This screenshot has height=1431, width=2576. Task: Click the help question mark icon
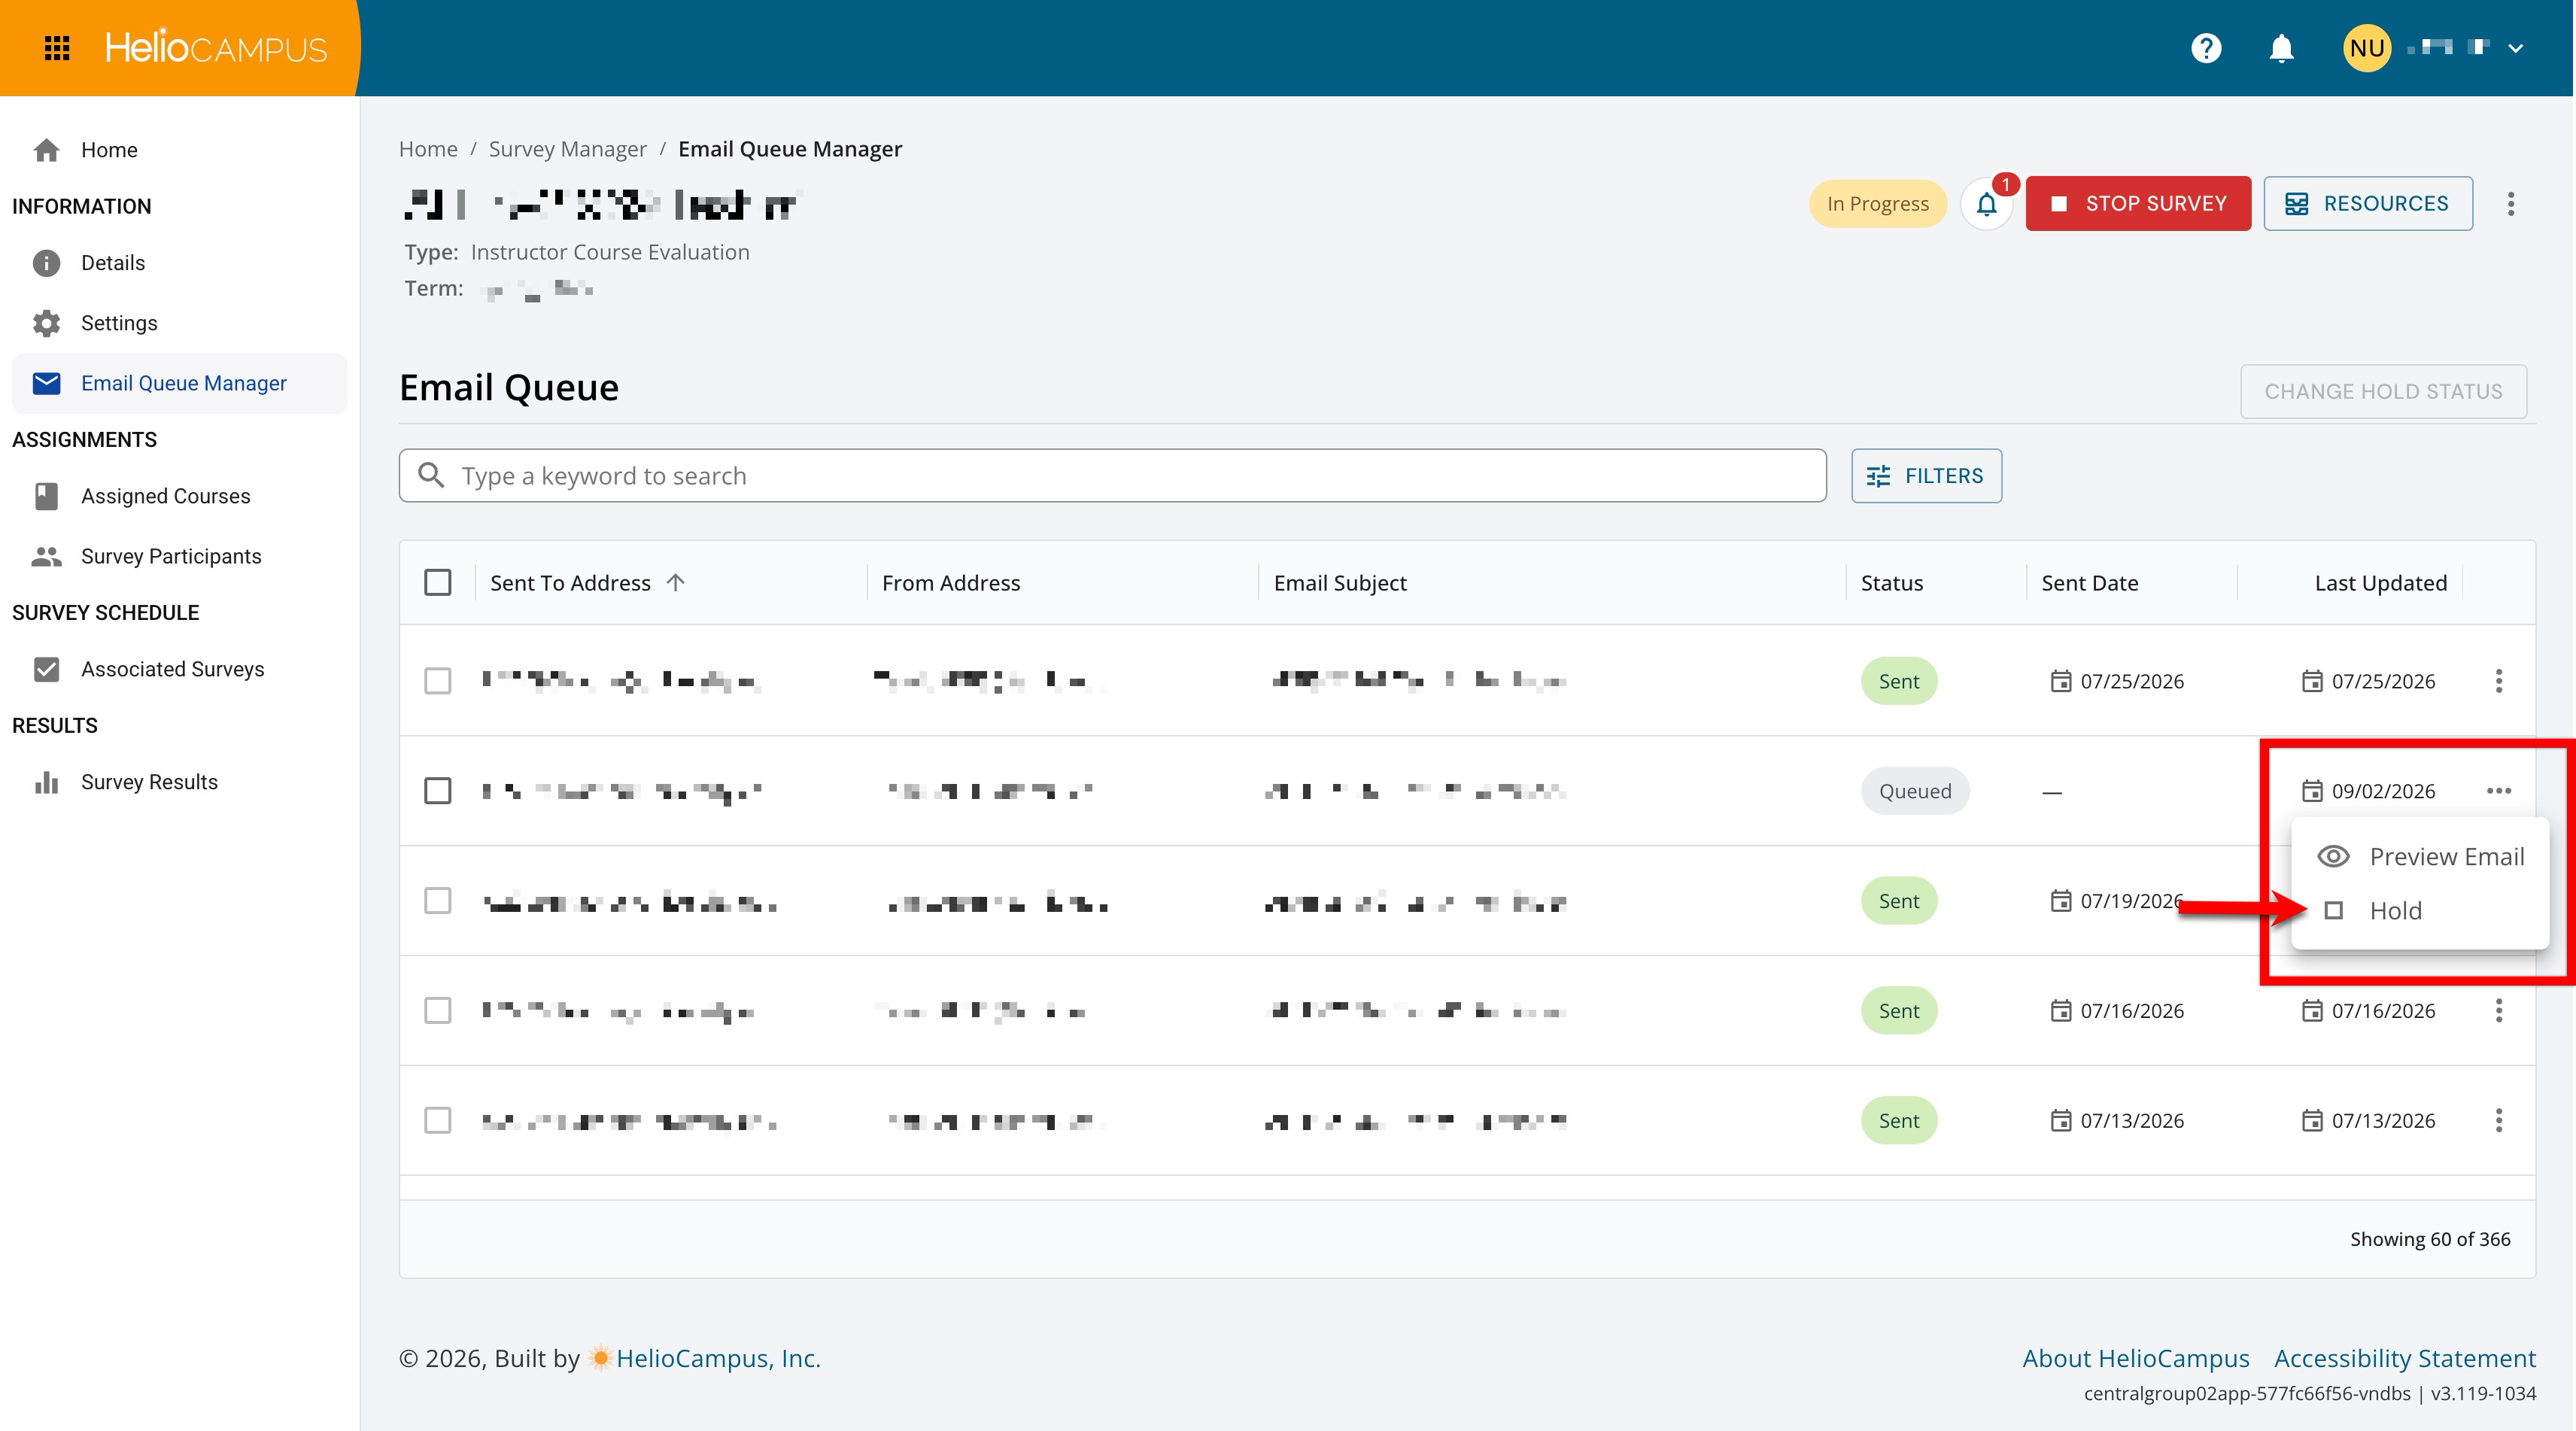click(2206, 48)
